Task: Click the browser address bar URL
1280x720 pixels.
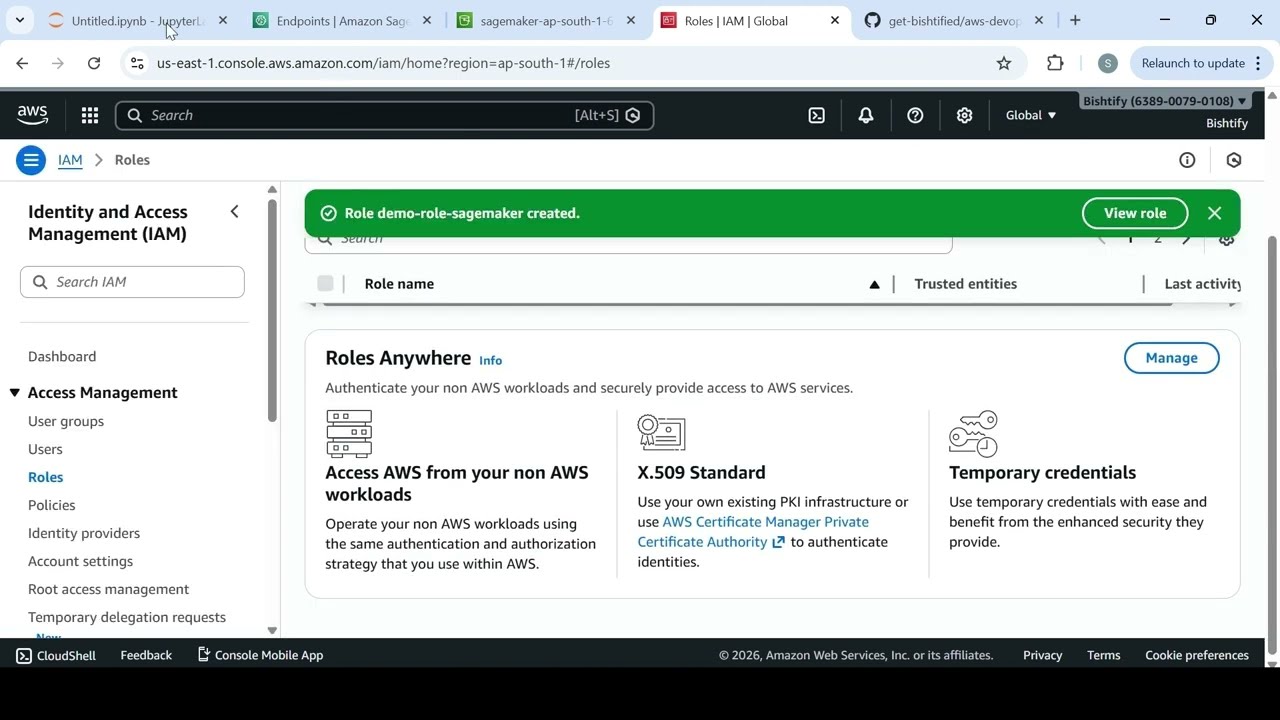Action: [x=383, y=63]
